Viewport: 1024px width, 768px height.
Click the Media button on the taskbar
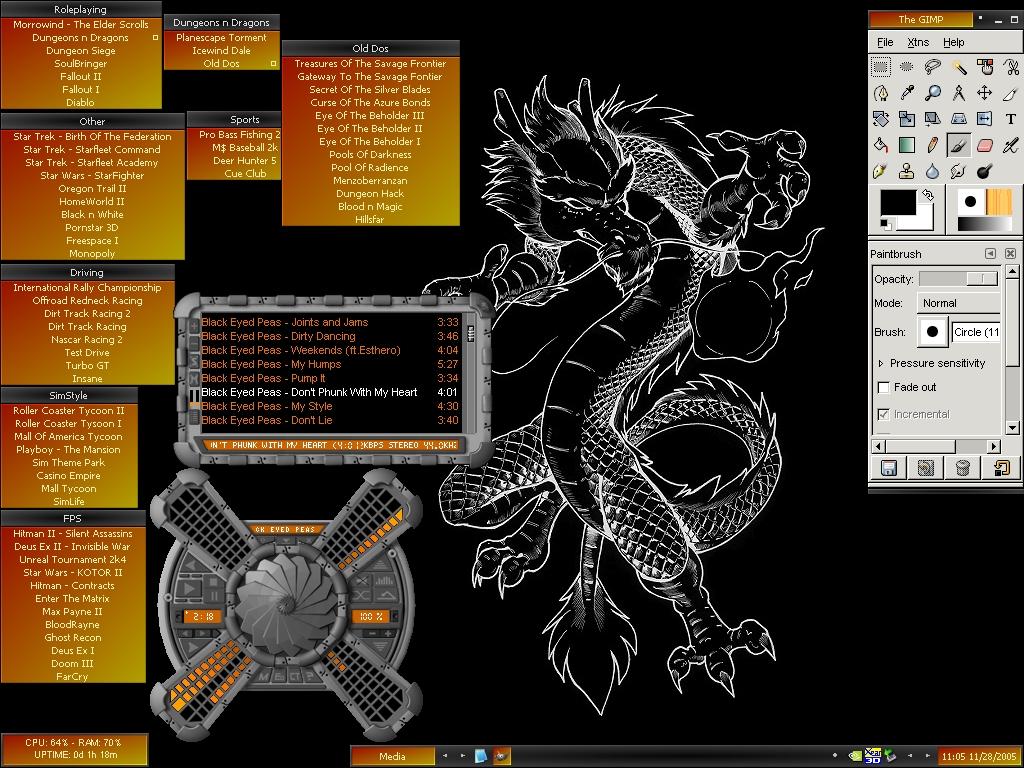pyautogui.click(x=392, y=756)
